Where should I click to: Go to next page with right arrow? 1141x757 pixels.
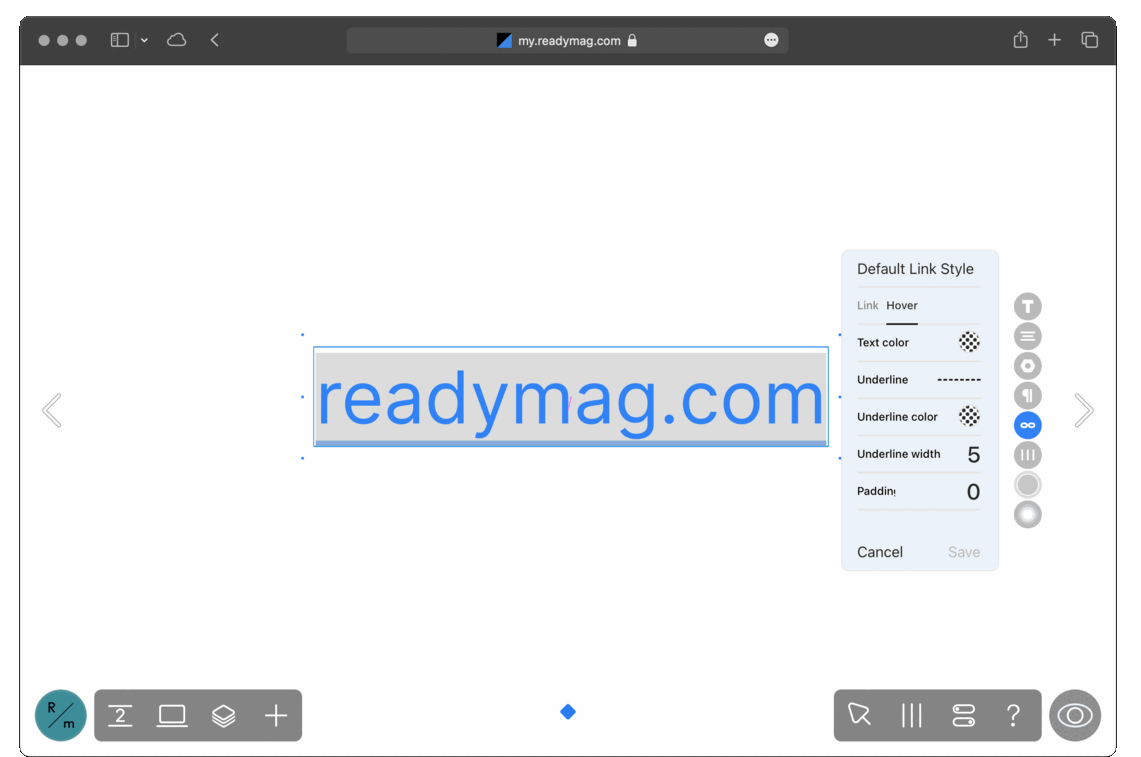(x=1084, y=411)
